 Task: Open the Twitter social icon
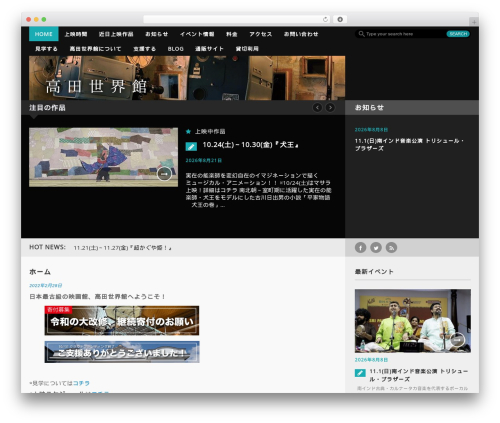click(376, 247)
